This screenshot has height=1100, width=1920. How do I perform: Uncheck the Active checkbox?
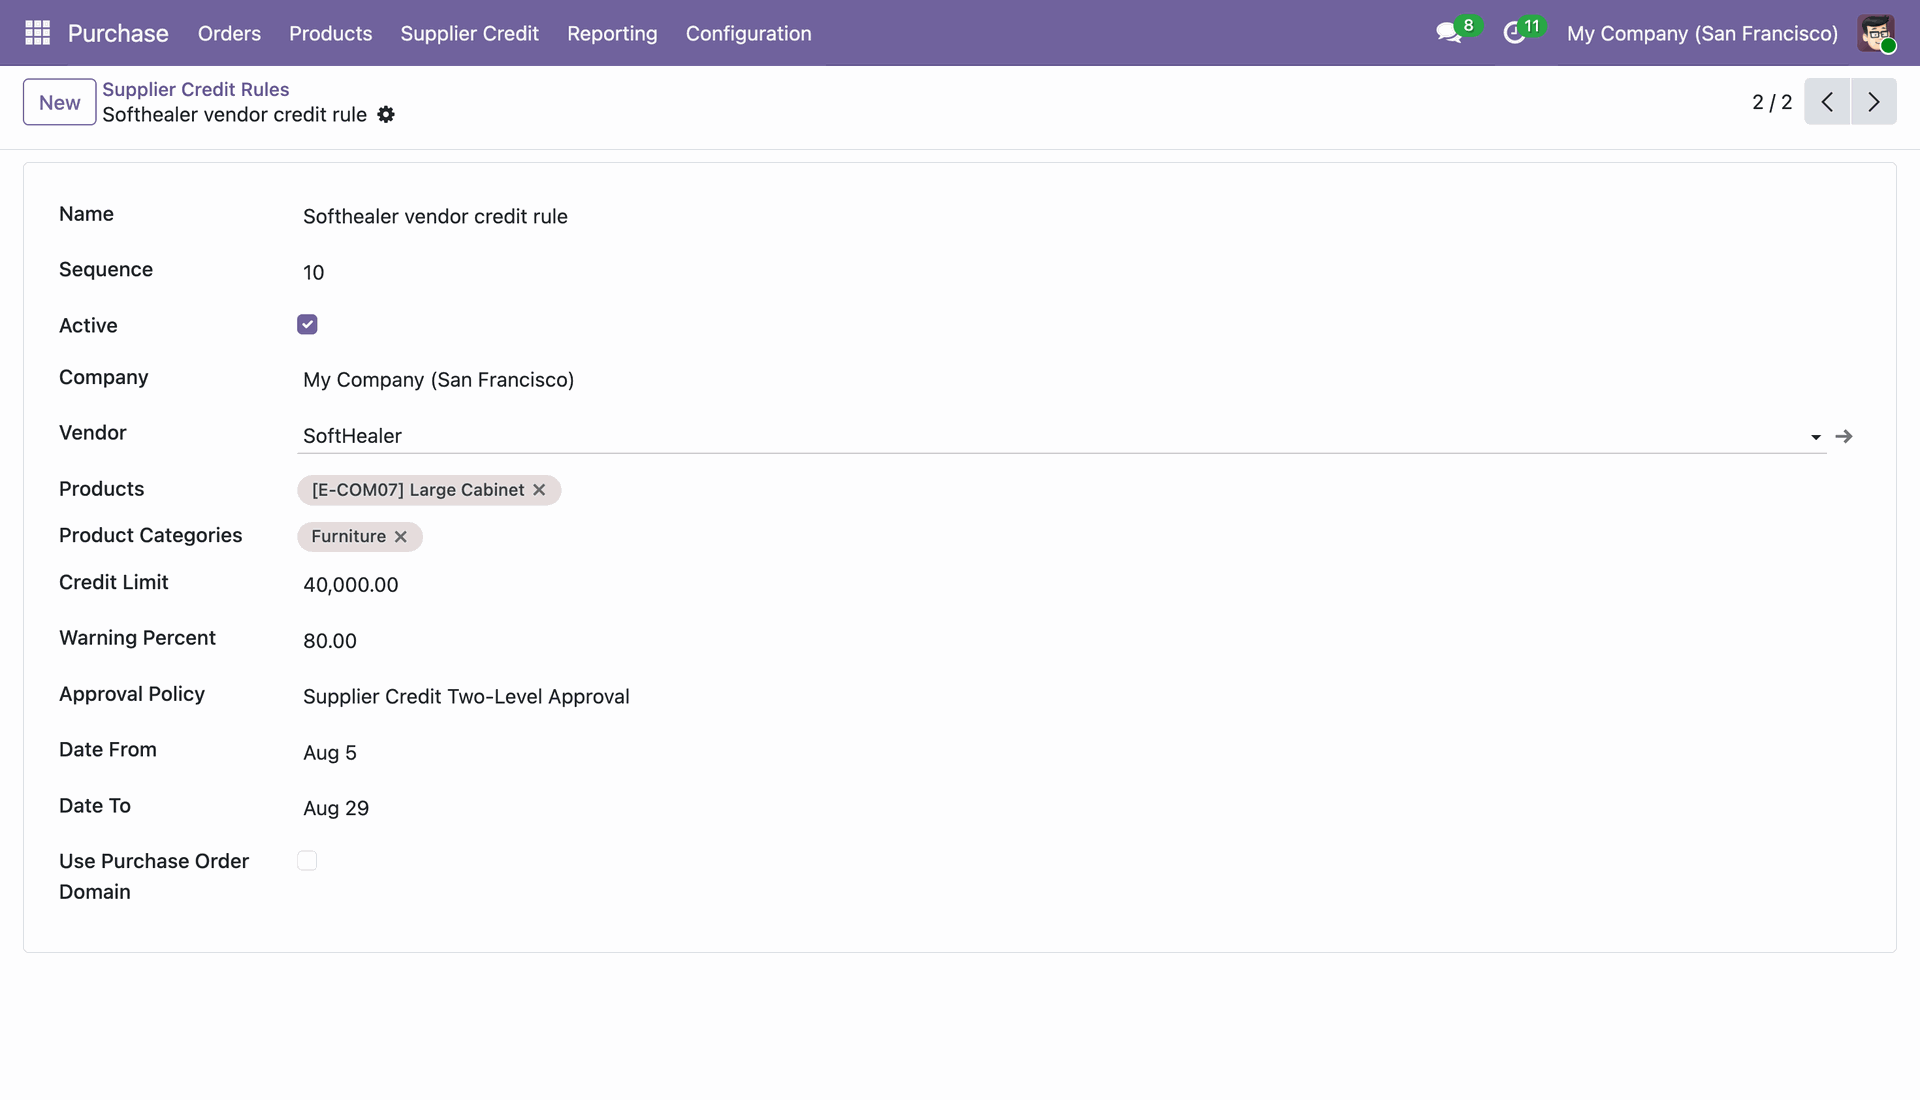(x=307, y=324)
